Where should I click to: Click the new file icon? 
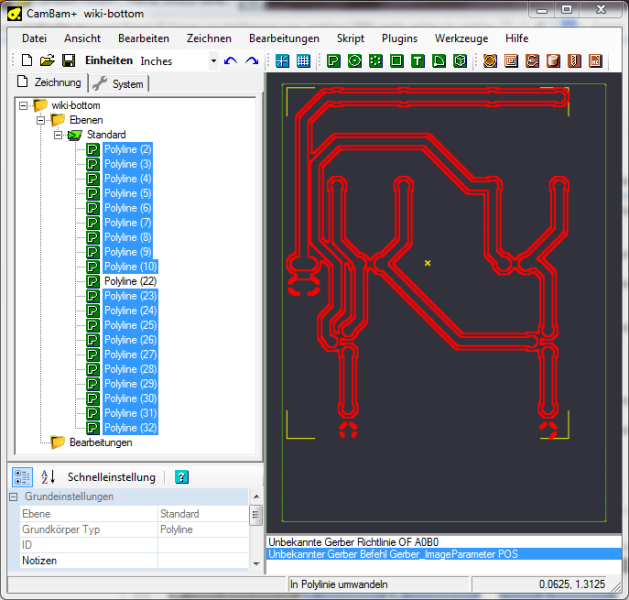pos(28,61)
